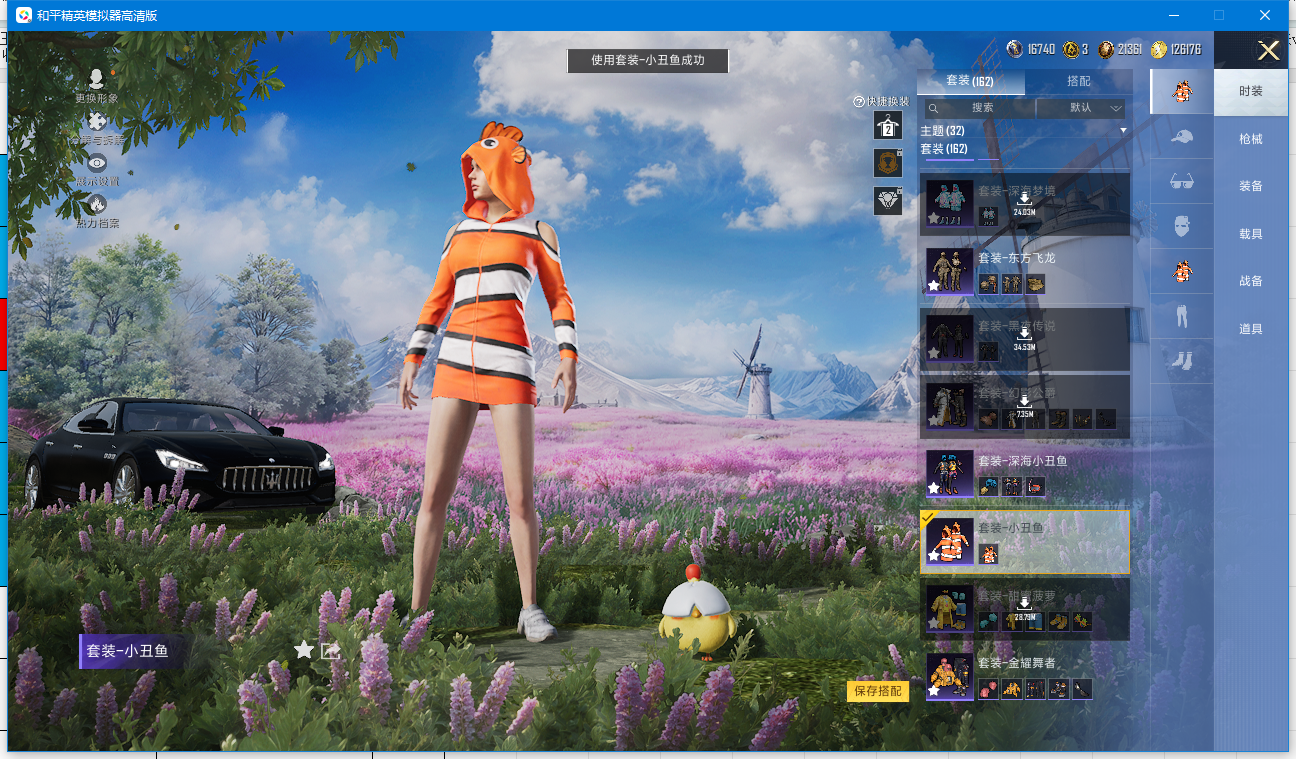Screen dimensions: 1296x759
Task: Toggle favorite star next to 套装-小丑鱼 label
Action: pyautogui.click(x=304, y=650)
